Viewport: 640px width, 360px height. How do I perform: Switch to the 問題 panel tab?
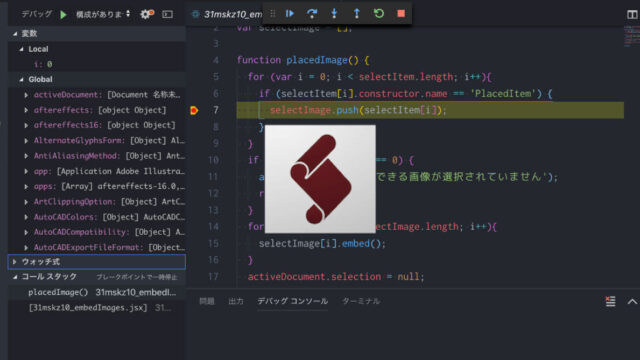[x=207, y=301]
